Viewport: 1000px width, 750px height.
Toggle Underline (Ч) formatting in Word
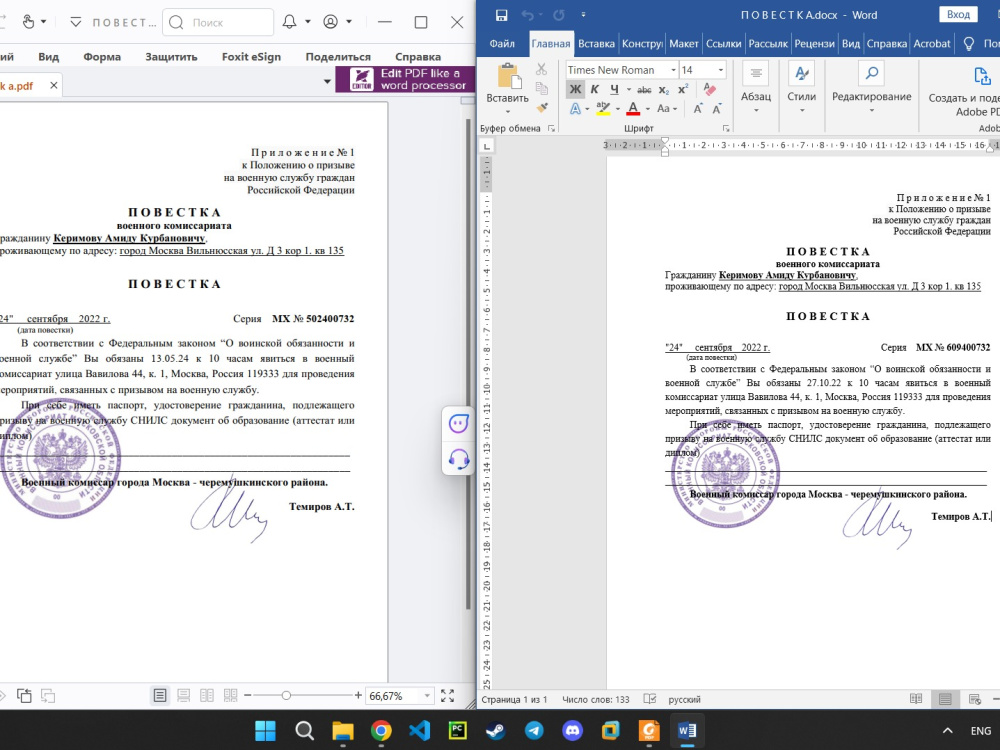pyautogui.click(x=614, y=89)
